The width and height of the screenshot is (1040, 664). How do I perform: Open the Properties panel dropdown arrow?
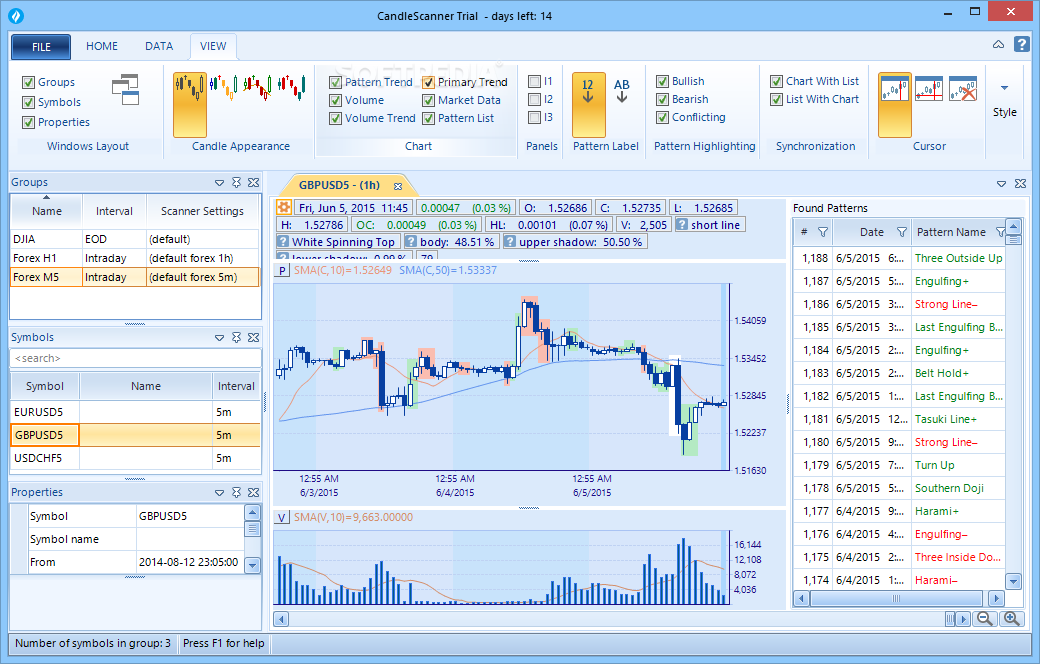[x=220, y=493]
